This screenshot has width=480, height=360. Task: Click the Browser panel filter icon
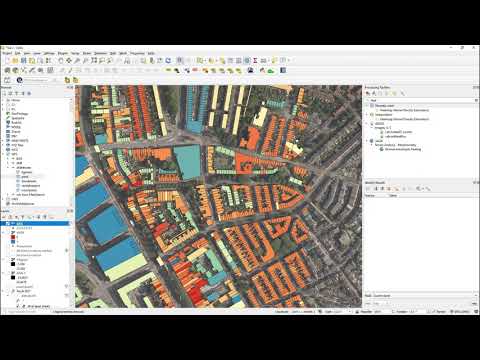click(x=17, y=93)
